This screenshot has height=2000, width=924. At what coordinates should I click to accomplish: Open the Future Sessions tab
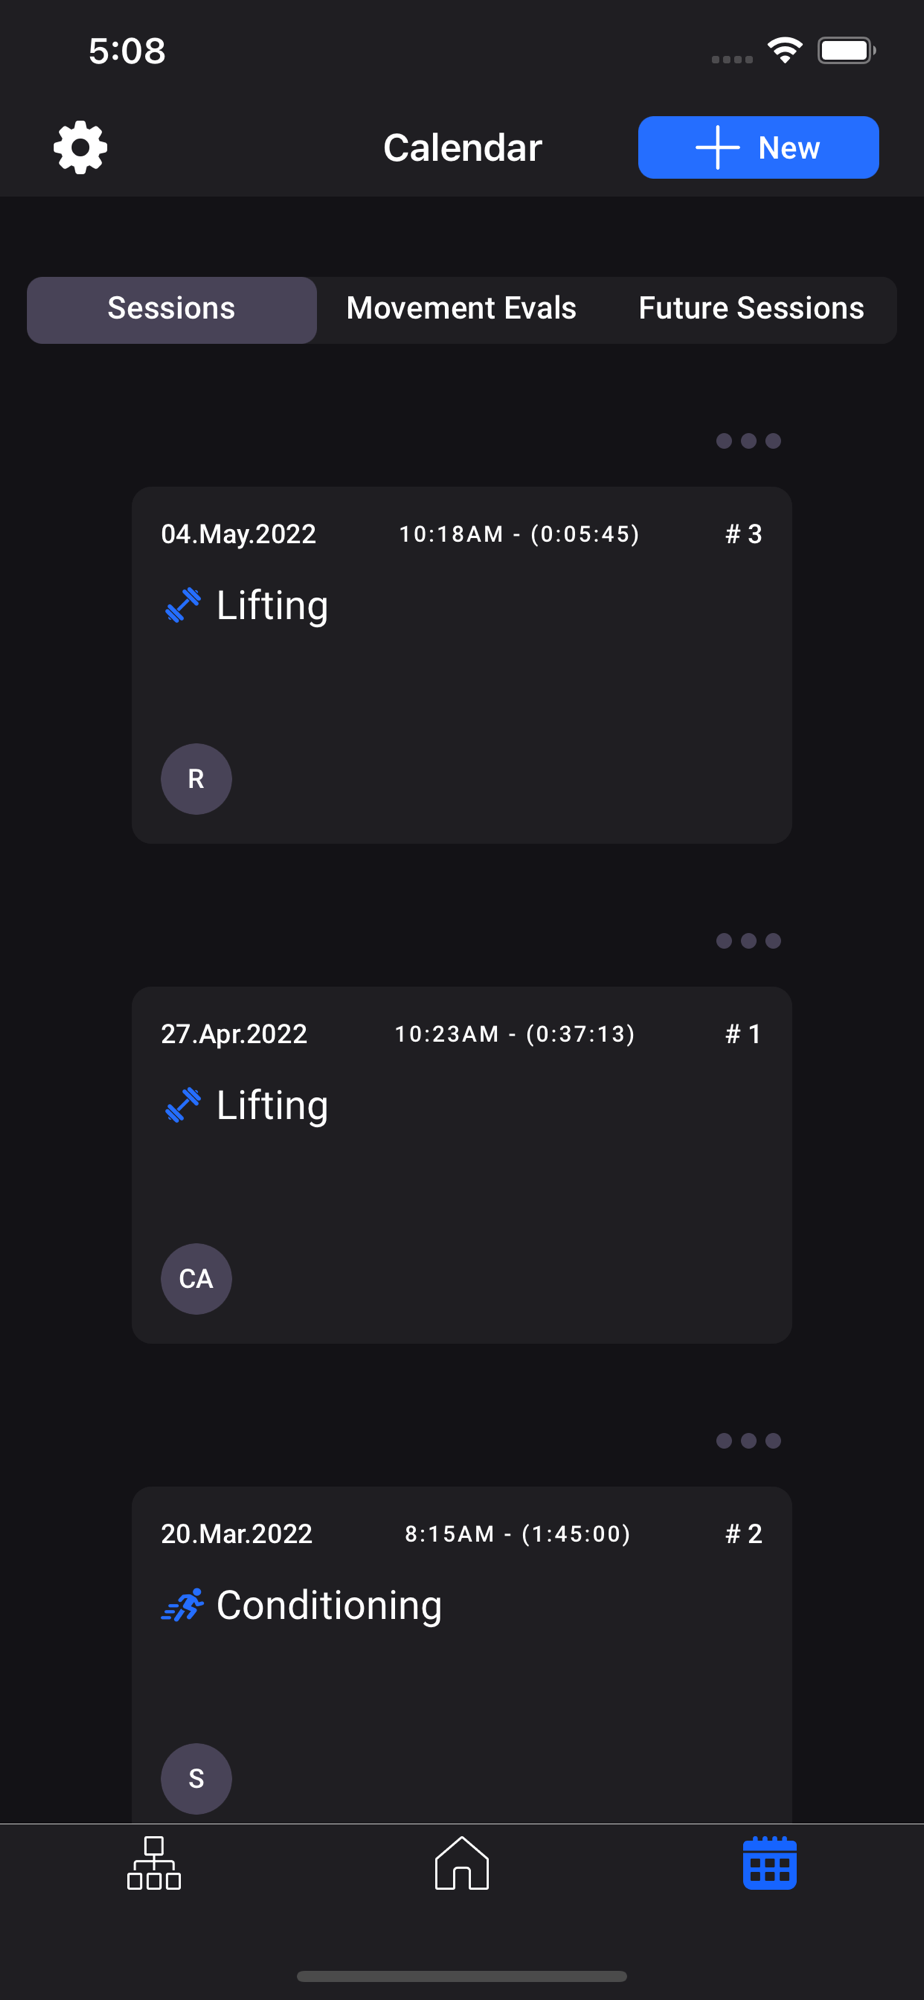tap(751, 309)
